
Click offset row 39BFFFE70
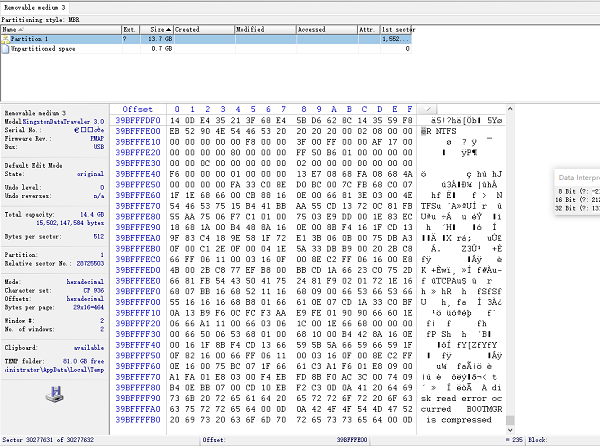pos(138,206)
